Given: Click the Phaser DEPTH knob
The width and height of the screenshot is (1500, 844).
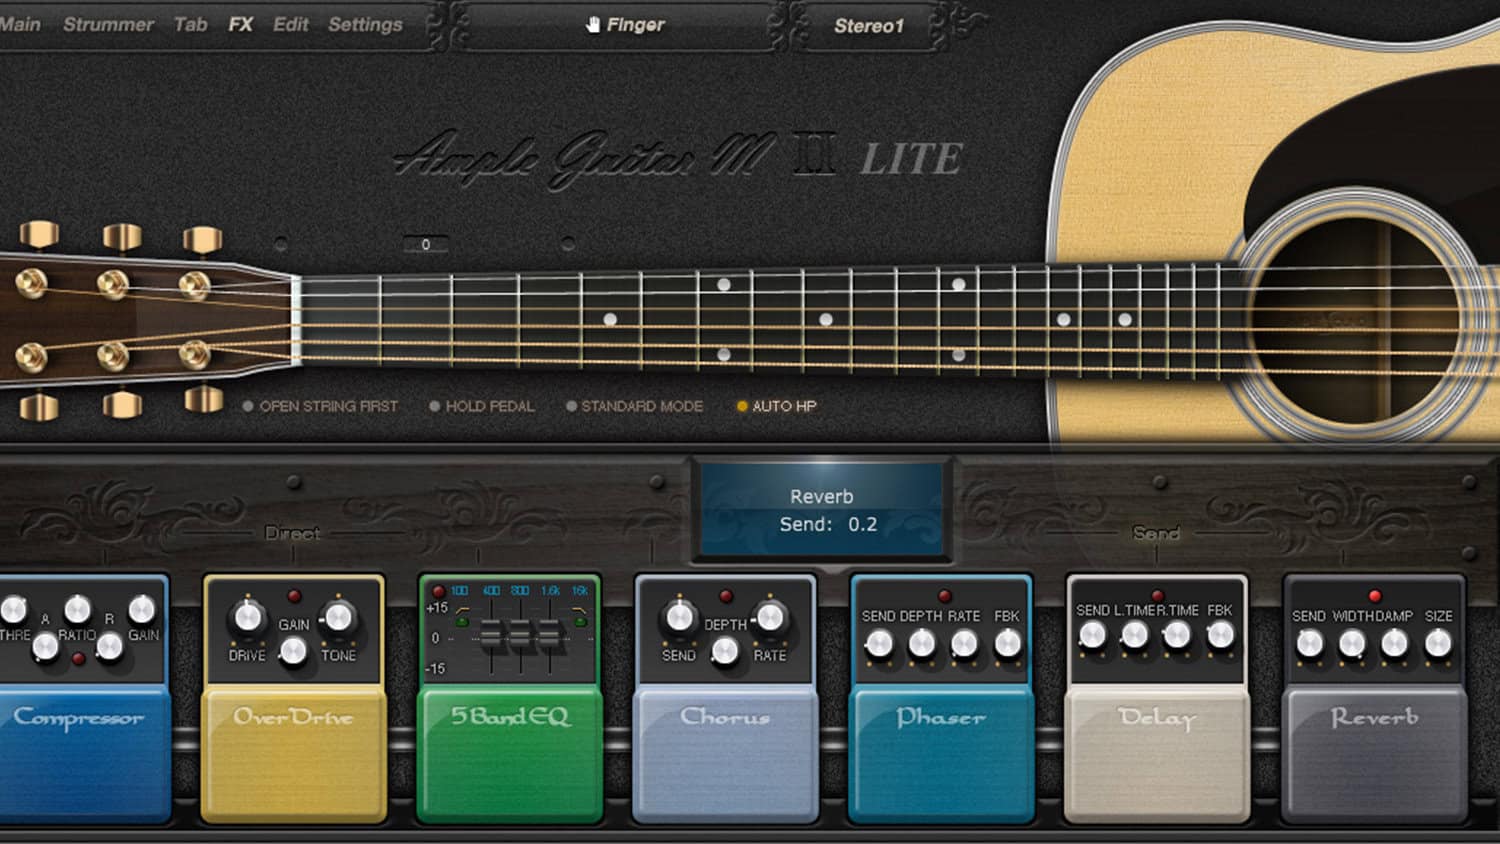Looking at the screenshot, I should pos(921,644).
